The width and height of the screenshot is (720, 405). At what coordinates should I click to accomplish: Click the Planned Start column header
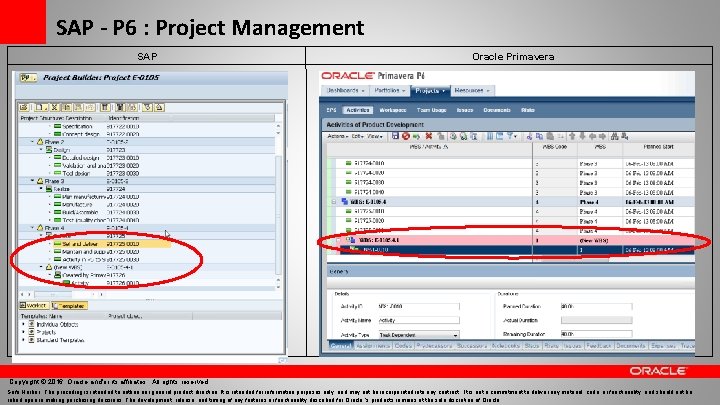(x=658, y=147)
